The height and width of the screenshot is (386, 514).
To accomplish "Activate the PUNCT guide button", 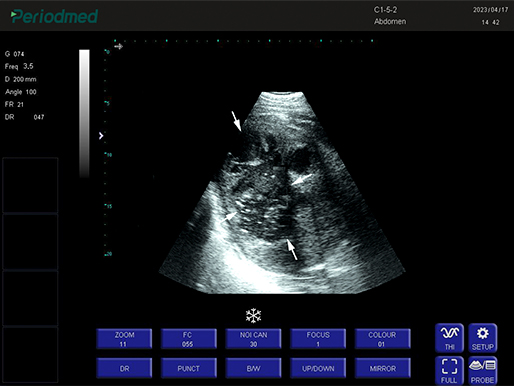I will pyautogui.click(x=189, y=368).
